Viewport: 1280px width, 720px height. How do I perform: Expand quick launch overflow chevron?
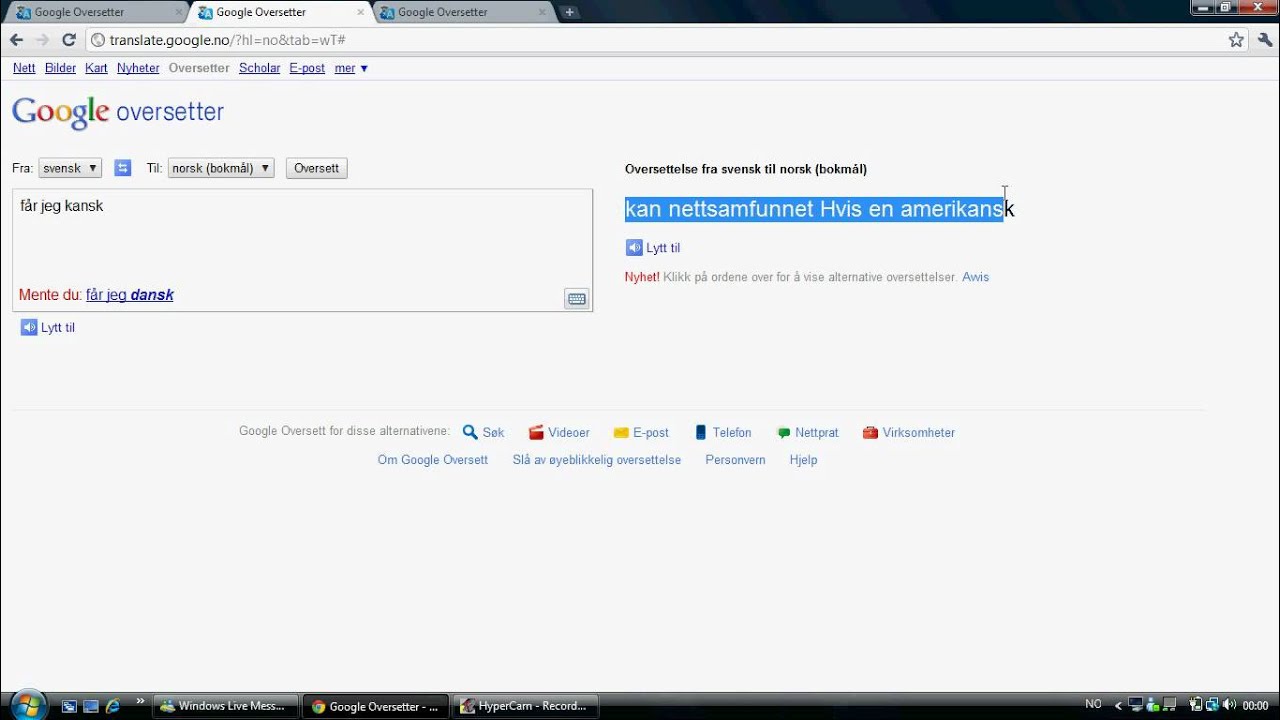140,701
